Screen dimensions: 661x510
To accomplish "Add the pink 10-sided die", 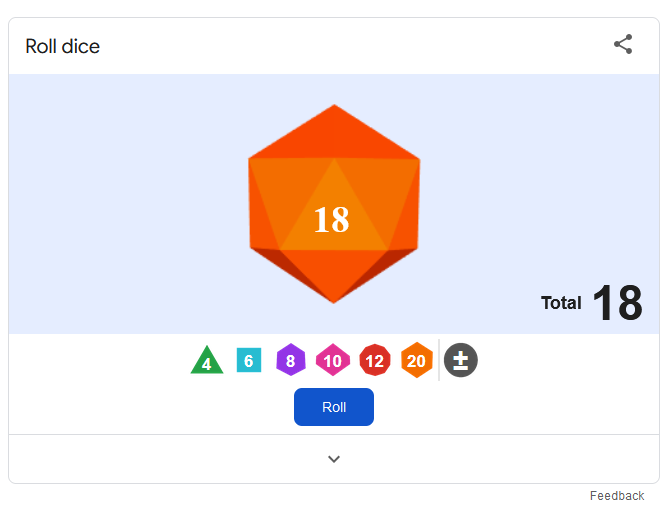I will point(333,360).
